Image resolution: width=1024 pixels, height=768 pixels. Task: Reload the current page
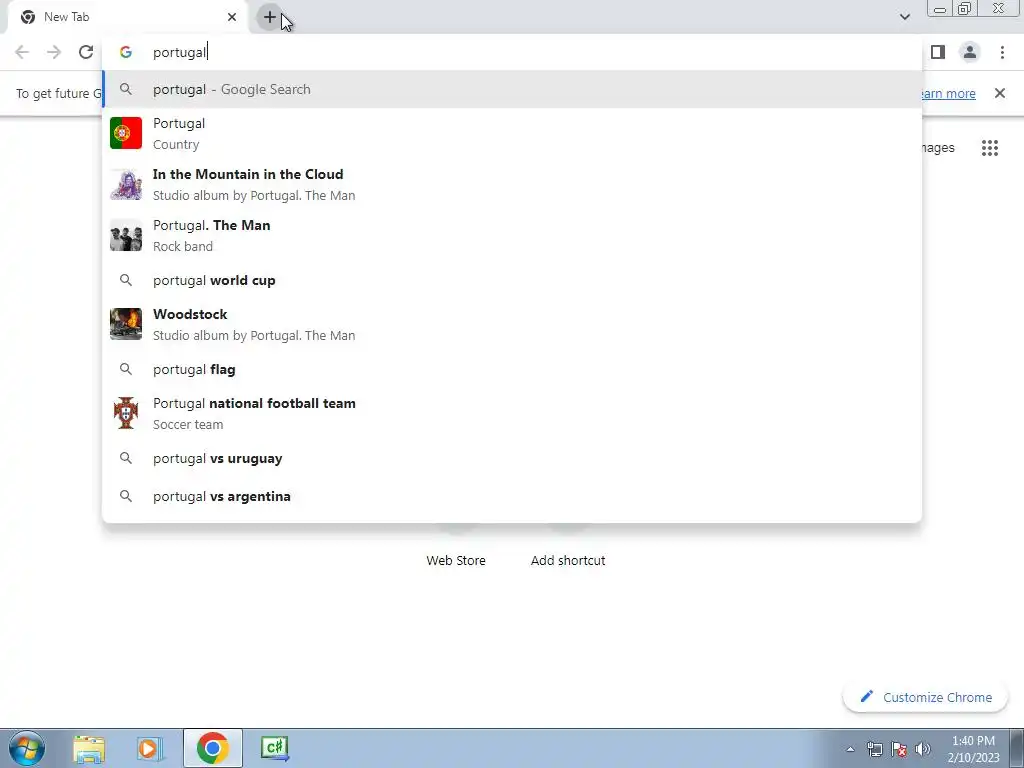pyautogui.click(x=86, y=52)
